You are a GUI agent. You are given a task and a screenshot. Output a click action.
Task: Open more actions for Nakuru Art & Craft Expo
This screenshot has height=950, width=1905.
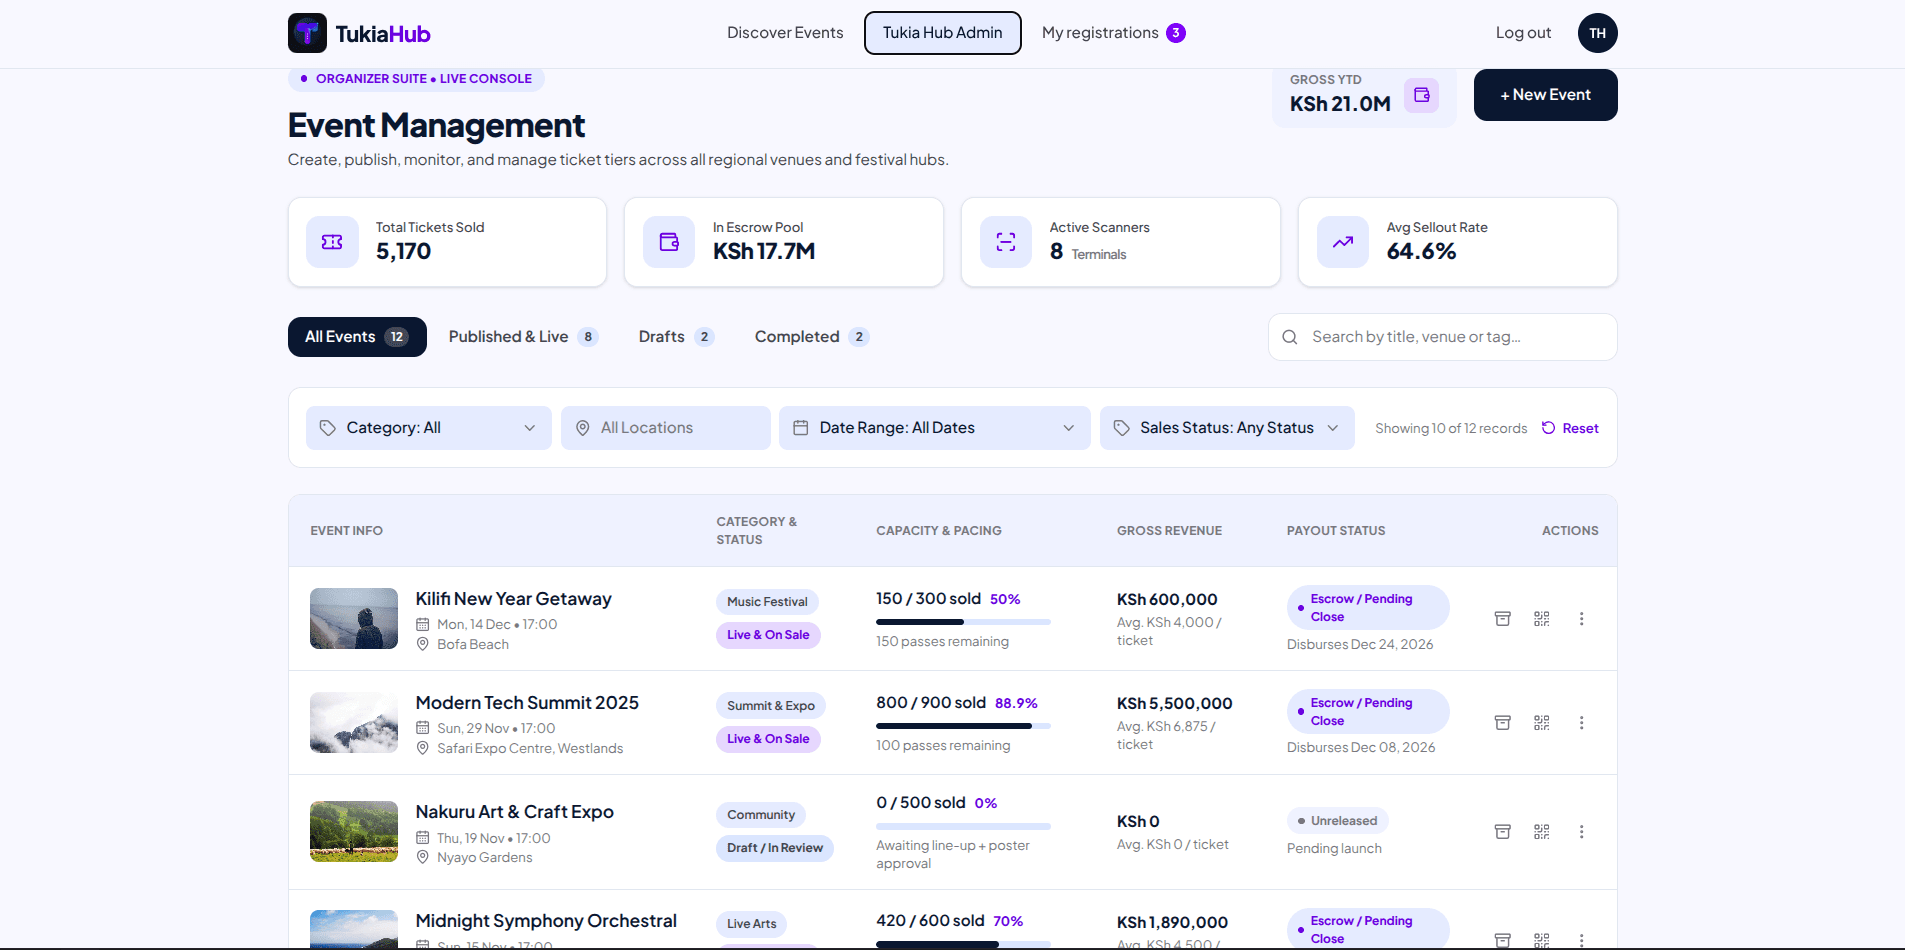pyautogui.click(x=1581, y=832)
